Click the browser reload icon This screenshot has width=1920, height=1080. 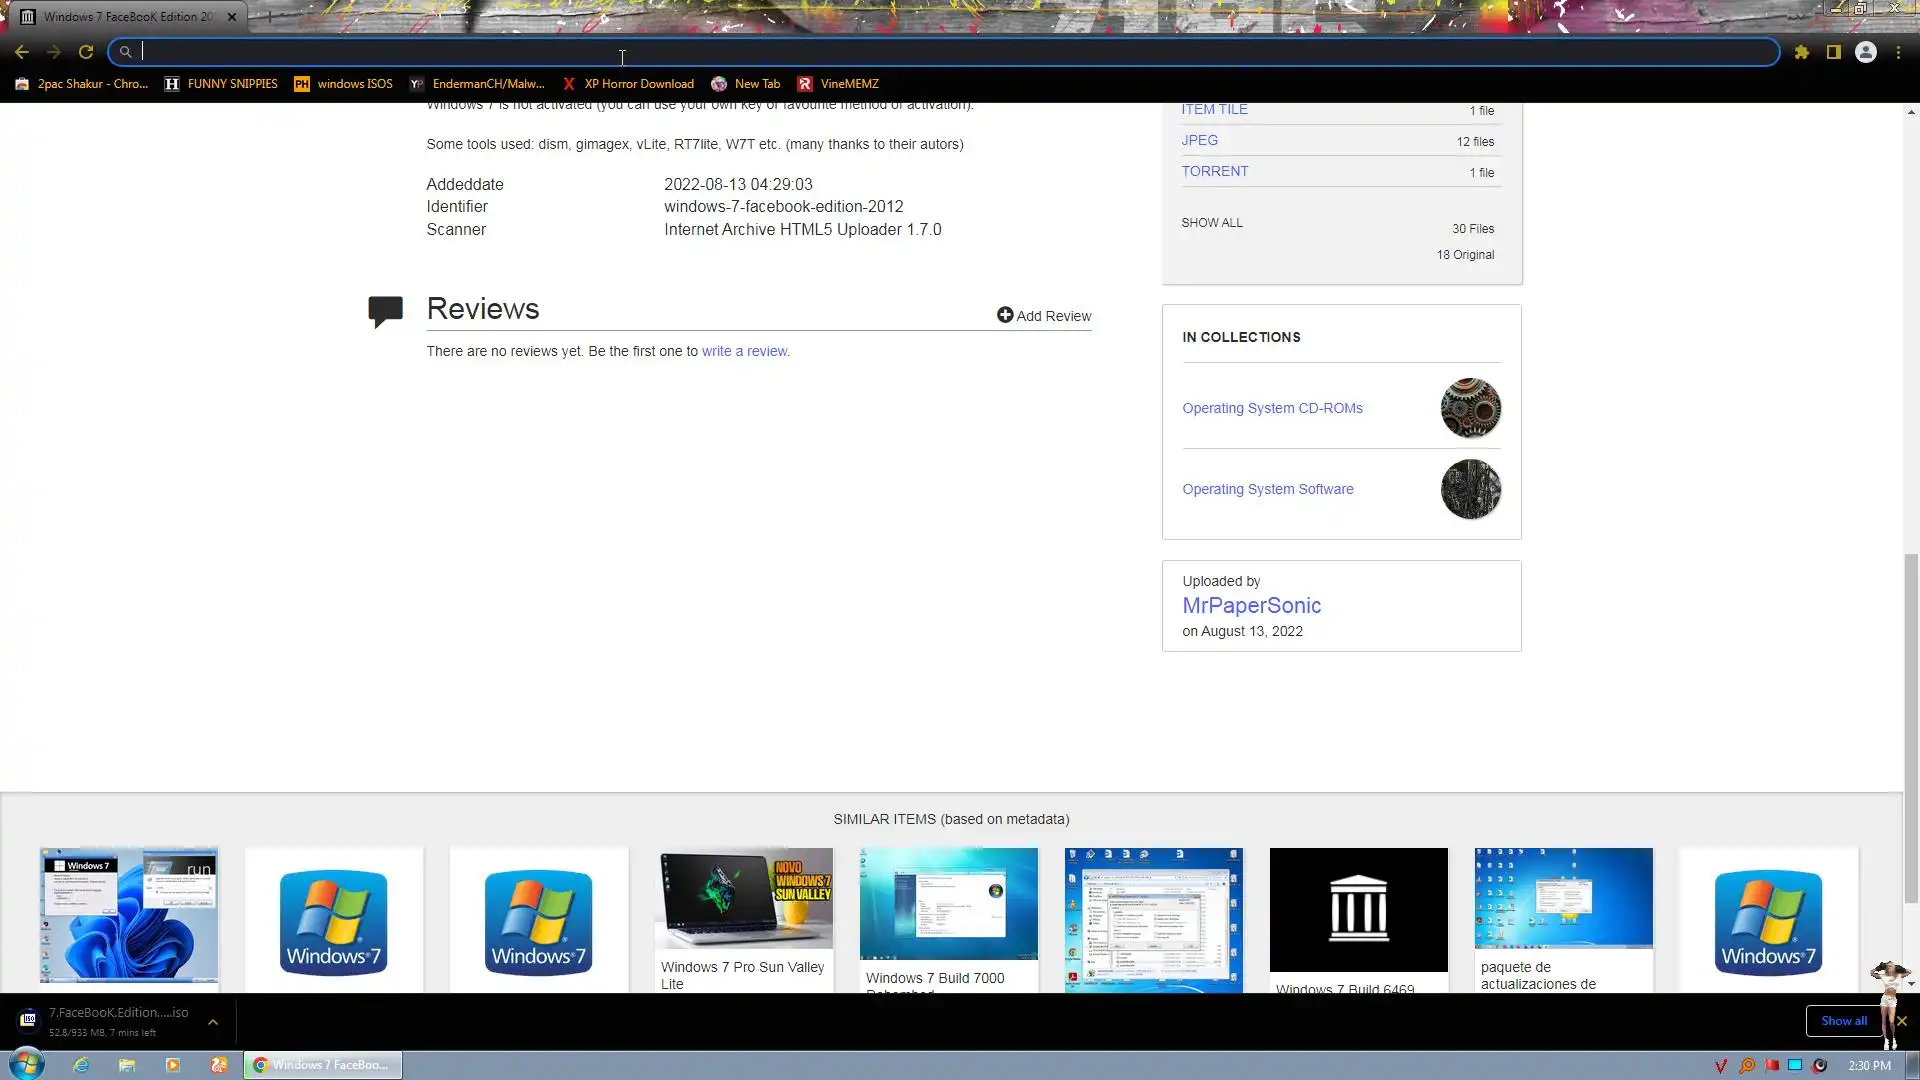(86, 52)
